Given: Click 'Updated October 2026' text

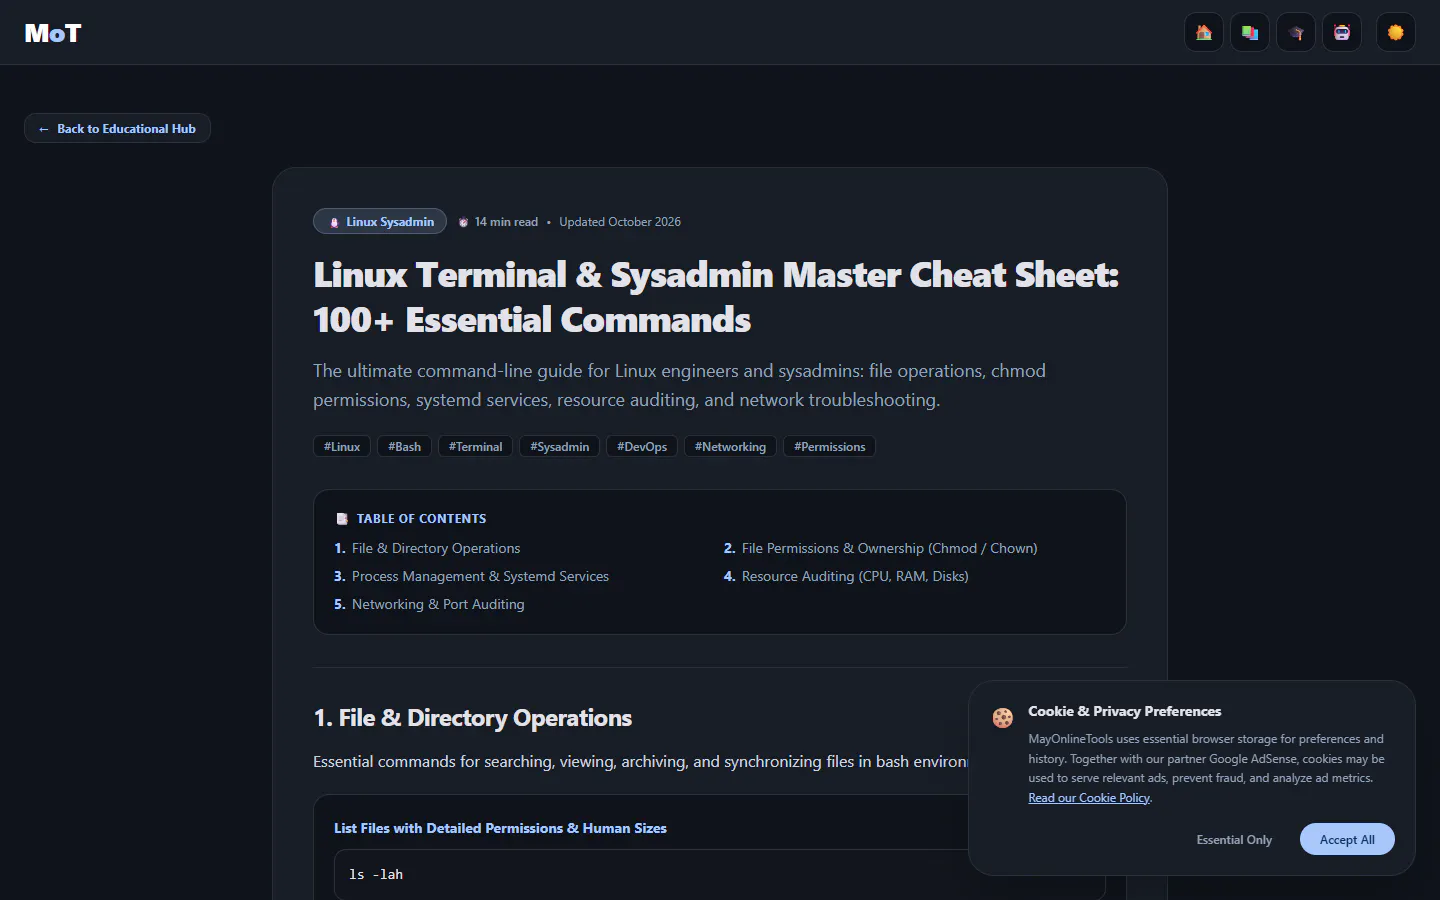Looking at the screenshot, I should pos(620,222).
